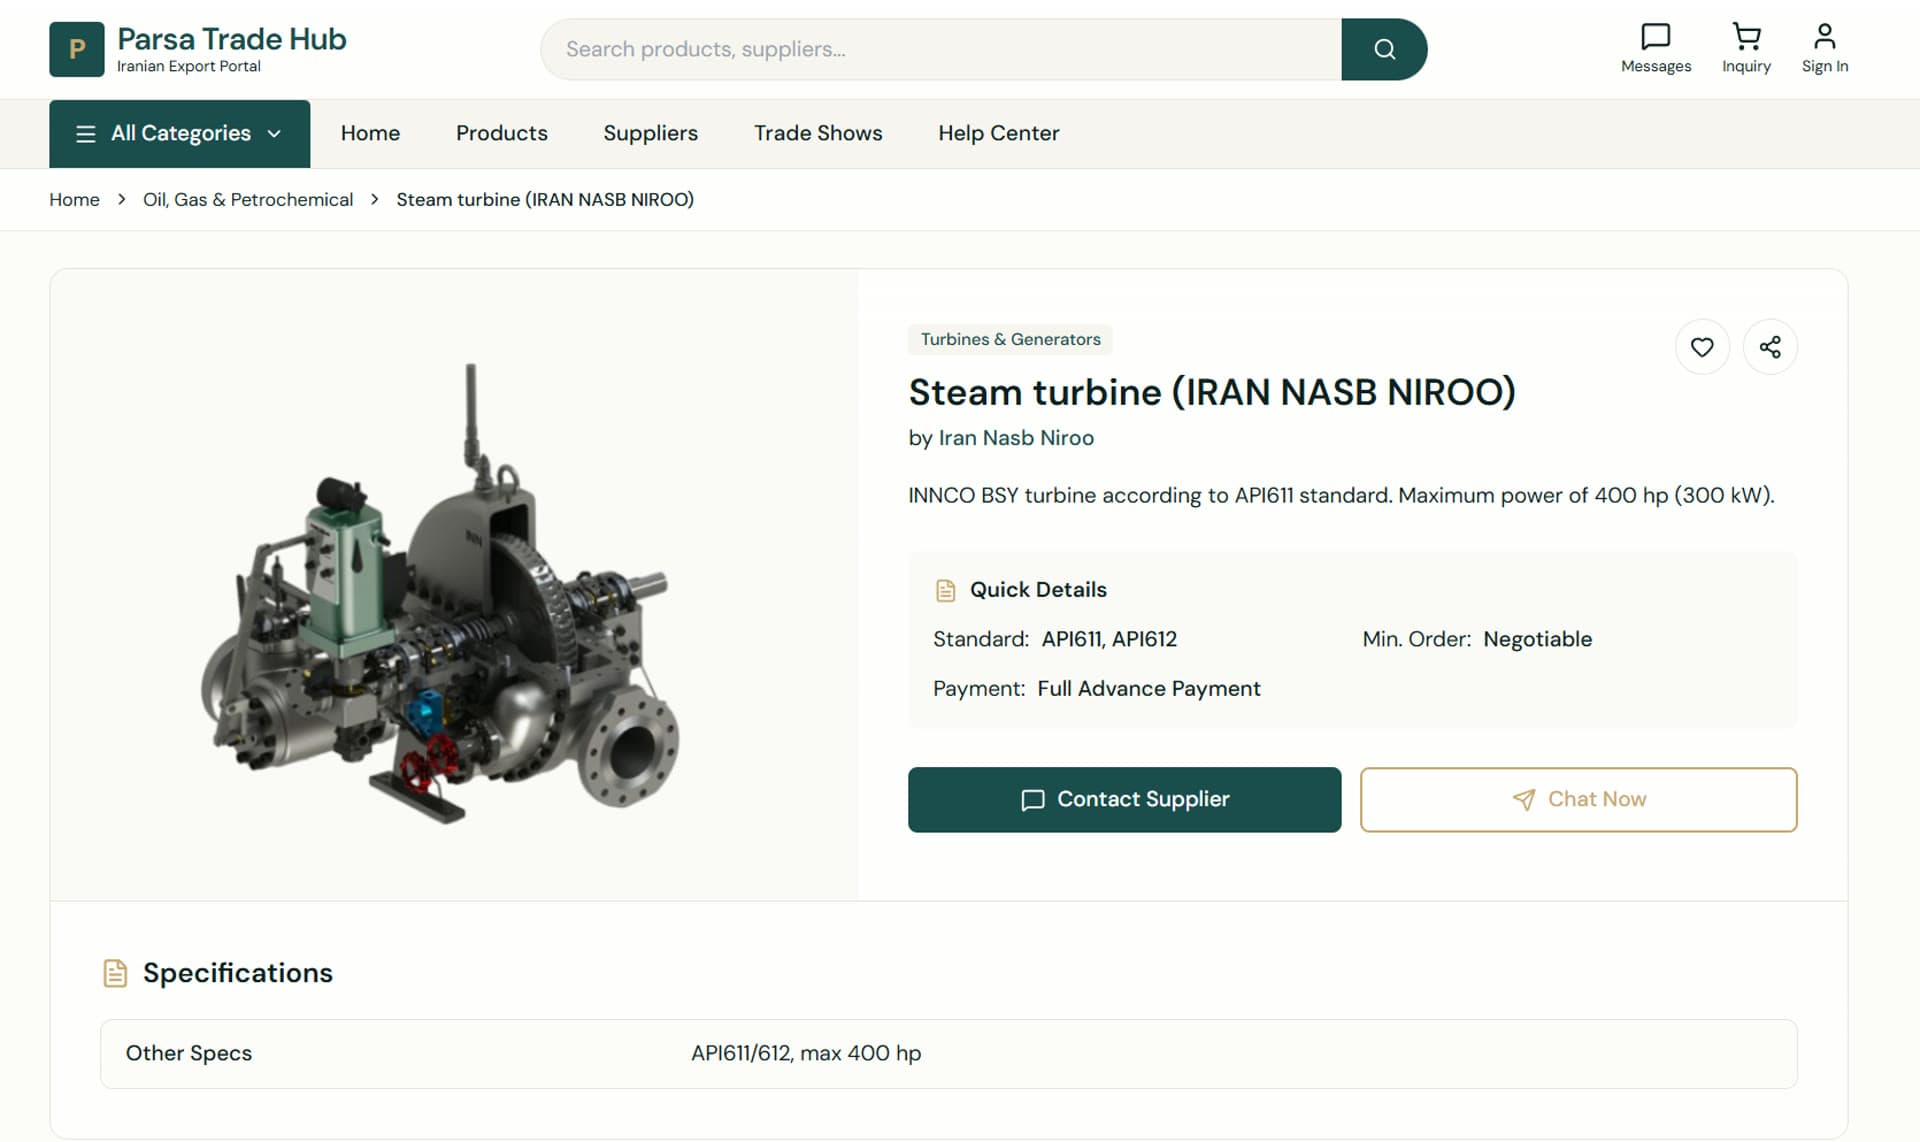Select the Standard value API611, API612
Viewport: 1920px width, 1142px height.
(1109, 639)
